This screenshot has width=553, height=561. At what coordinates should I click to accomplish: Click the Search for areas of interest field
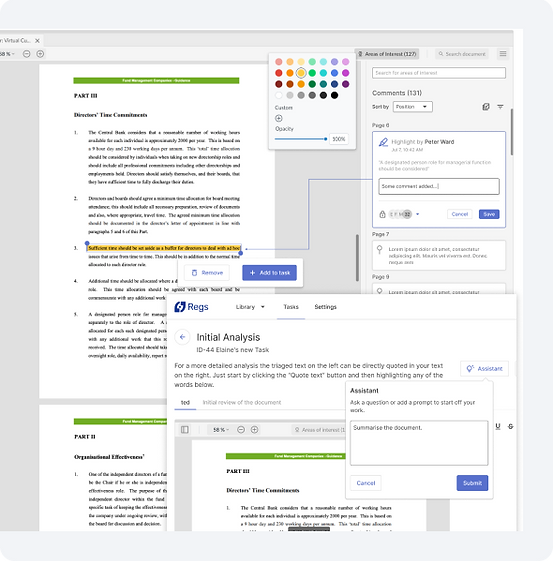pos(439,73)
